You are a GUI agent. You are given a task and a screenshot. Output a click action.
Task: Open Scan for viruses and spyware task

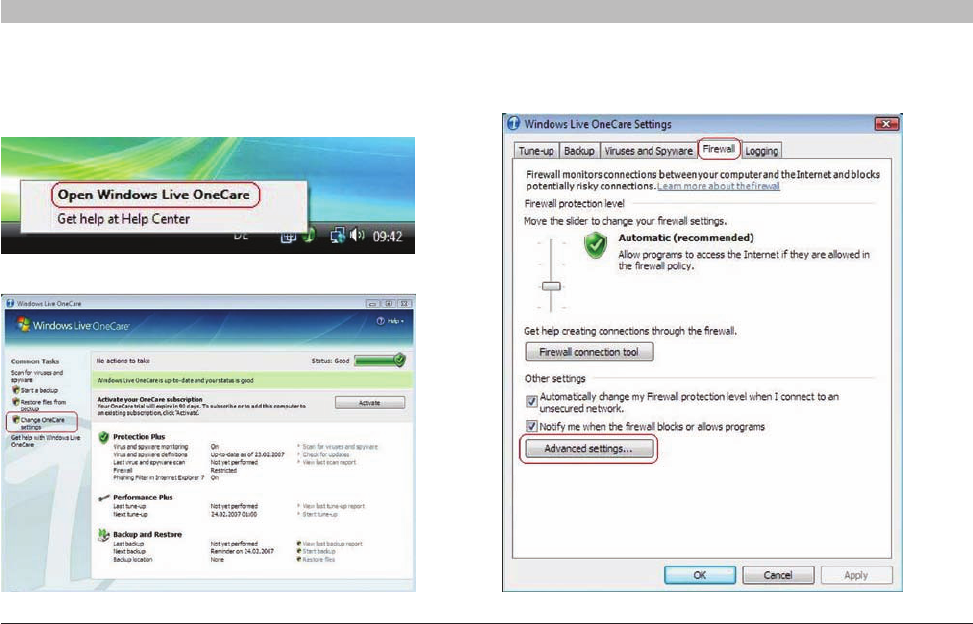click(x=37, y=376)
